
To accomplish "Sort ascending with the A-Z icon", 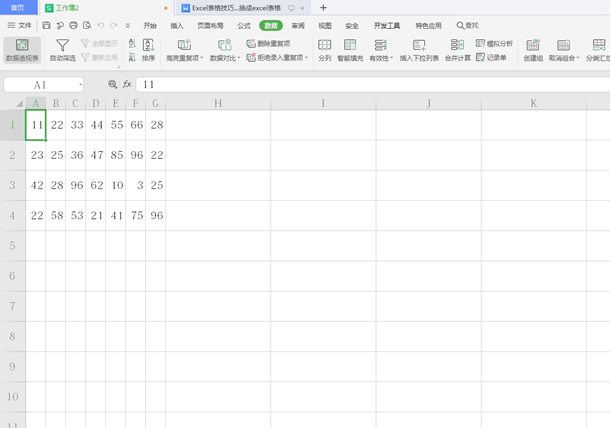I will 132,44.
